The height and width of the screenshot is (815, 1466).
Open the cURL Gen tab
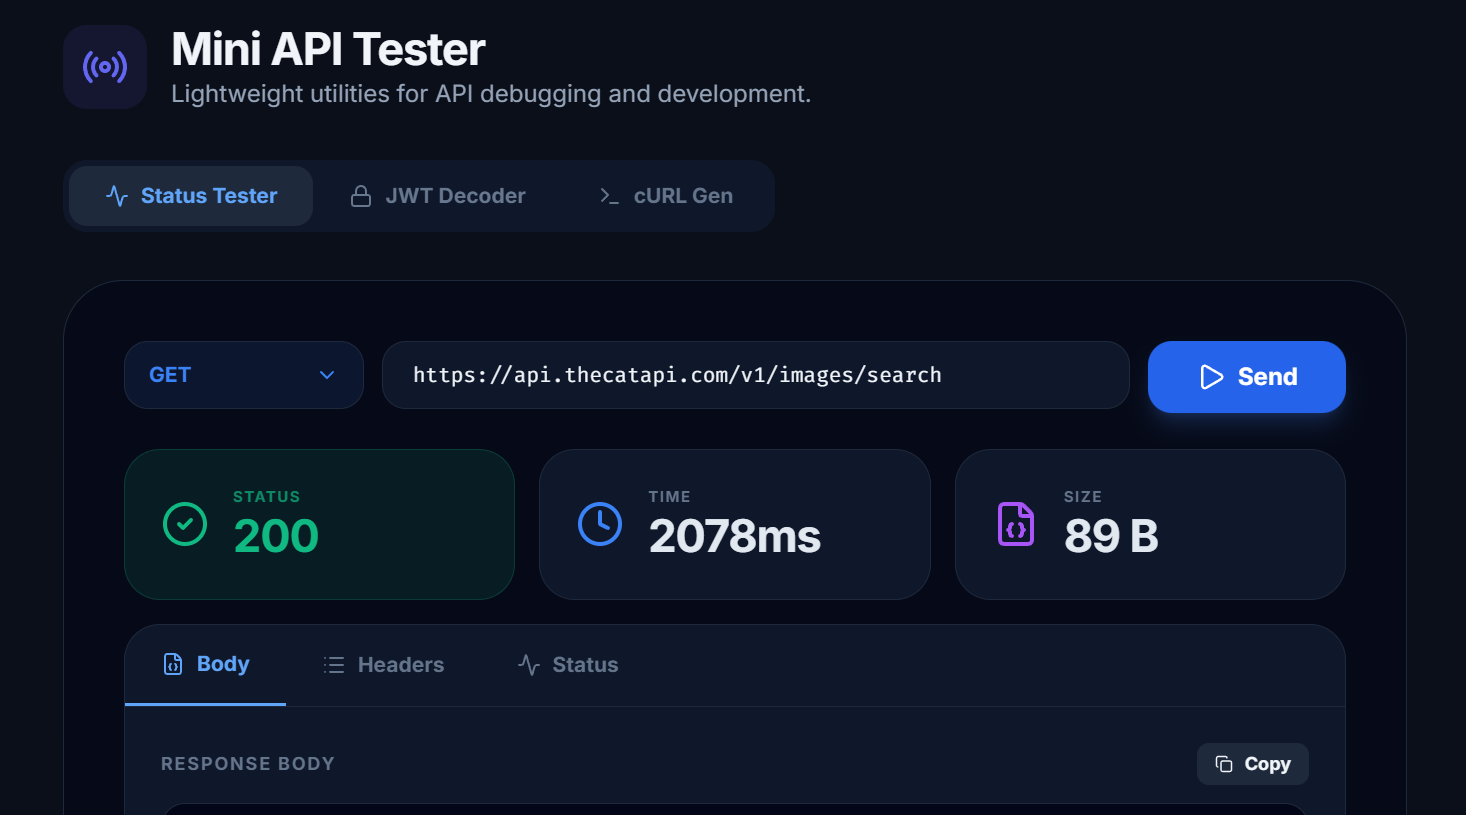[666, 196]
